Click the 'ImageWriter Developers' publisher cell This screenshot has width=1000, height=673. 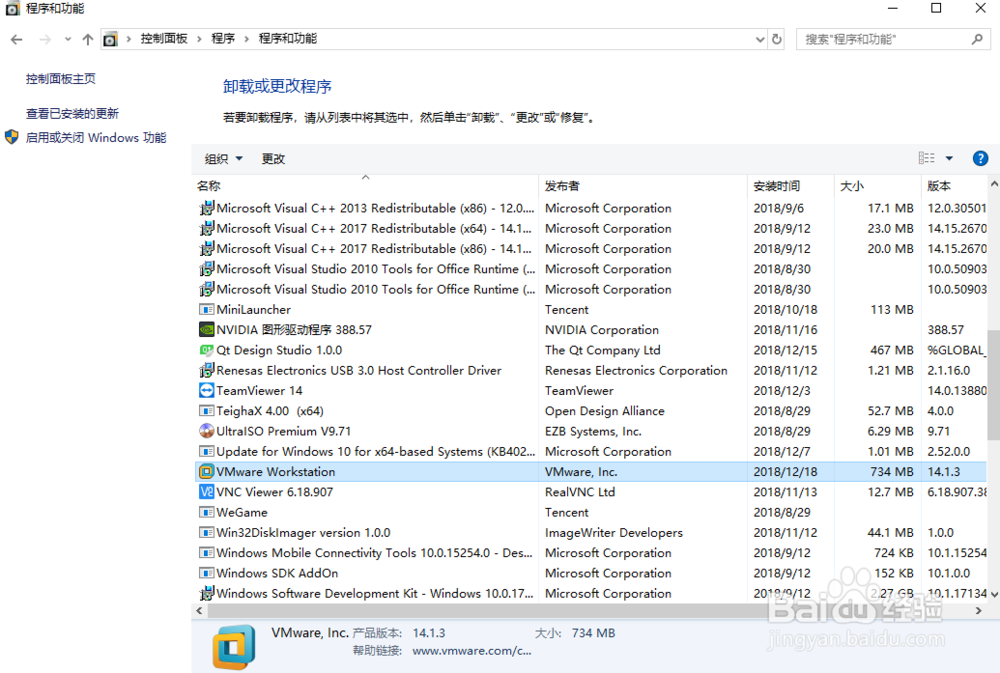614,533
